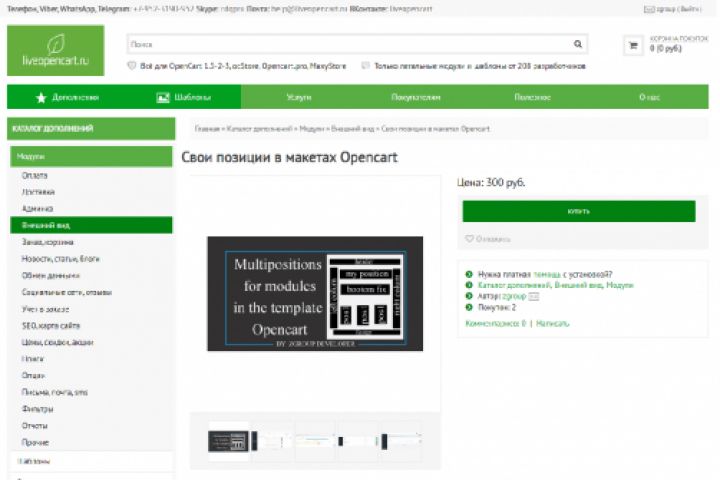
Task: Open the Дополнения menu
Action: (x=67, y=97)
